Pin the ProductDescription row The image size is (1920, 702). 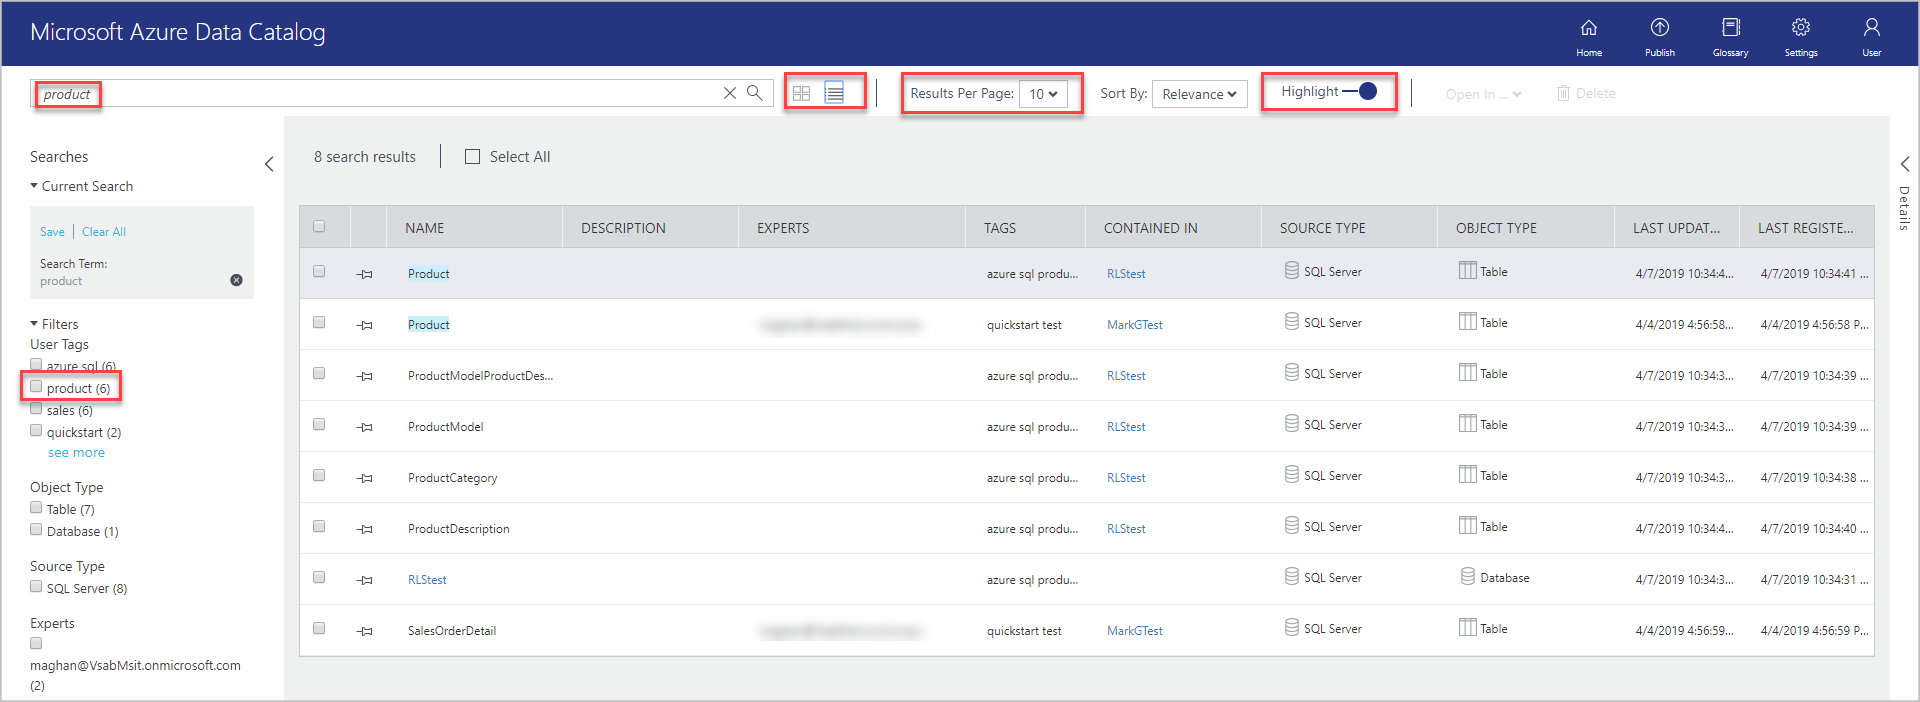[365, 529]
